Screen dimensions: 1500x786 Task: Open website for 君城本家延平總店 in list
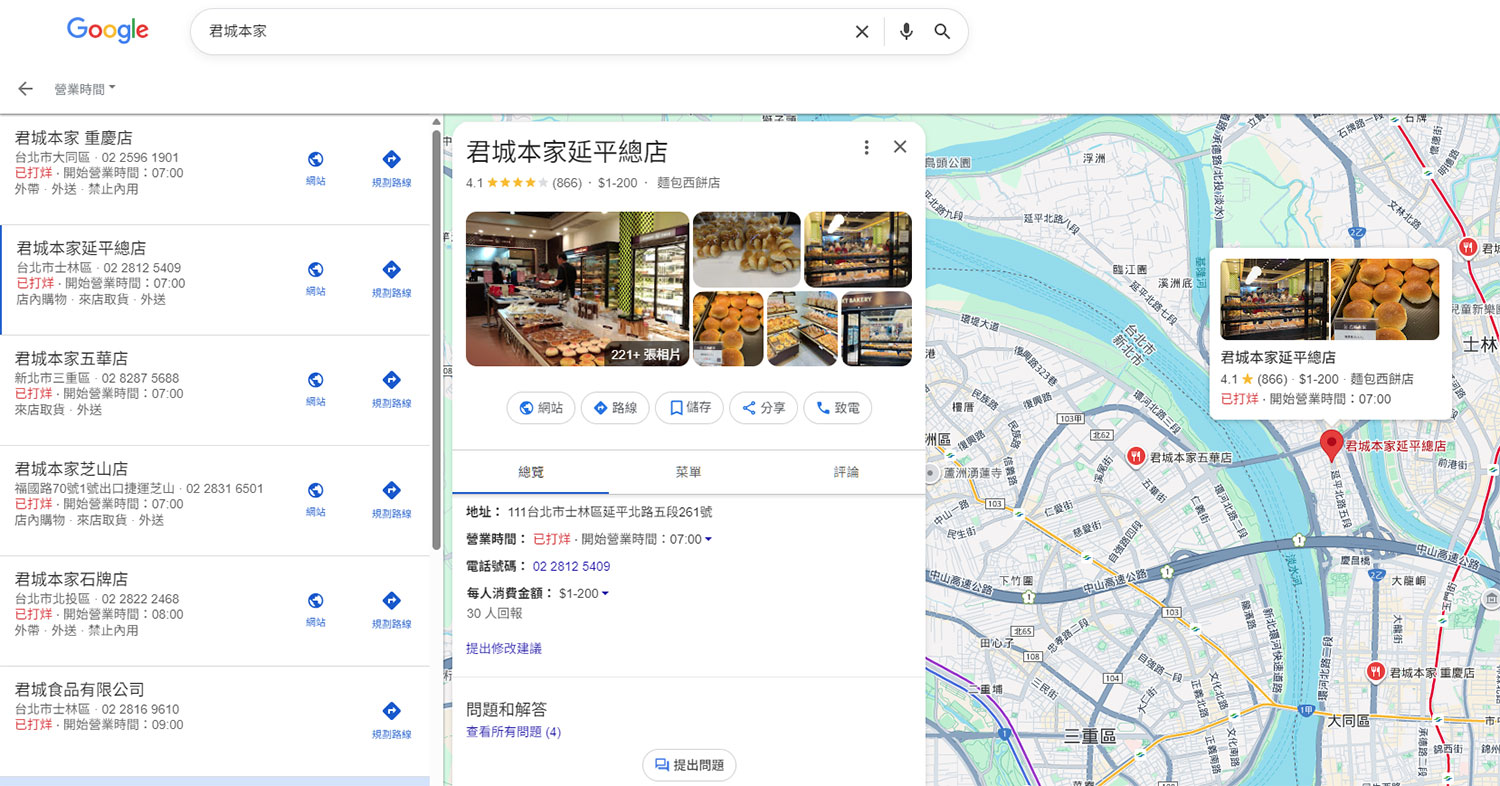tap(316, 279)
